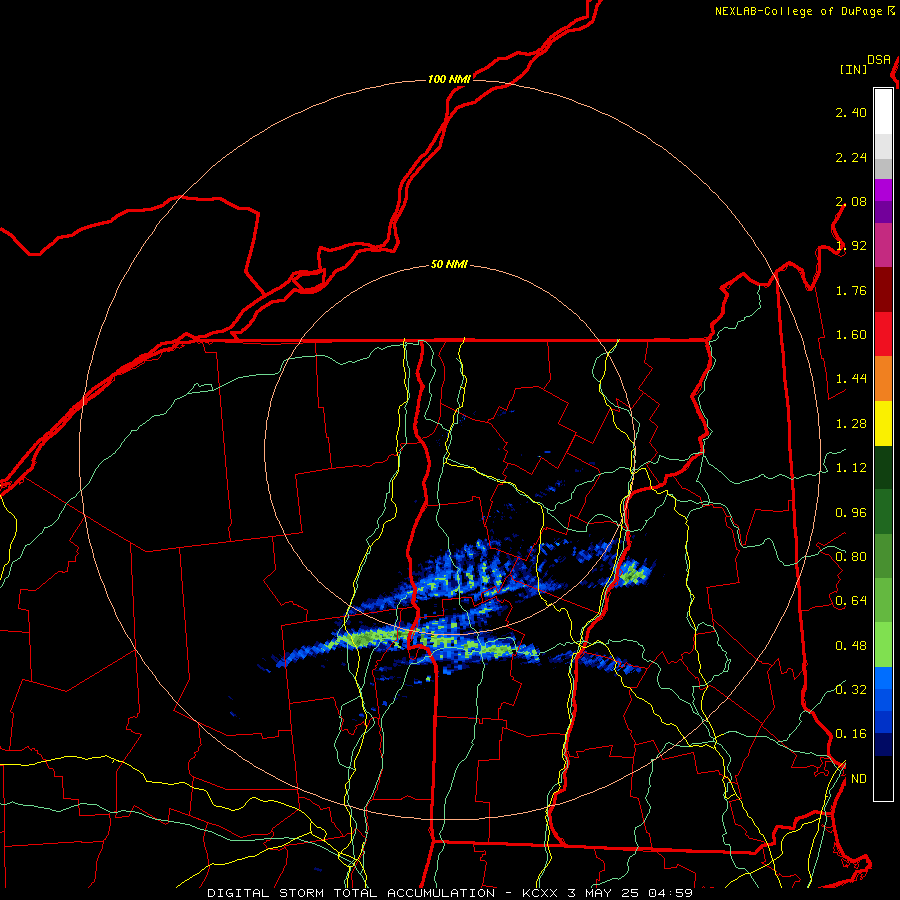This screenshot has width=900, height=900.
Task: Click the 1.76 legend value
Action: tap(851, 290)
